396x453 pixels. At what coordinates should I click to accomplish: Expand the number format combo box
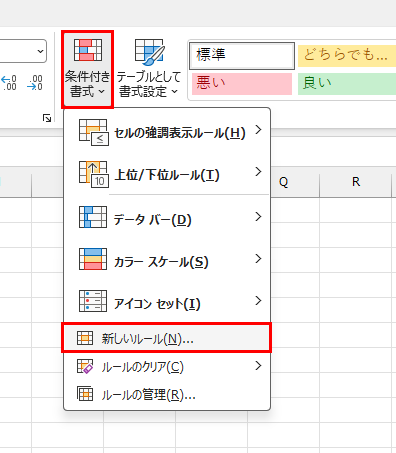pos(40,51)
